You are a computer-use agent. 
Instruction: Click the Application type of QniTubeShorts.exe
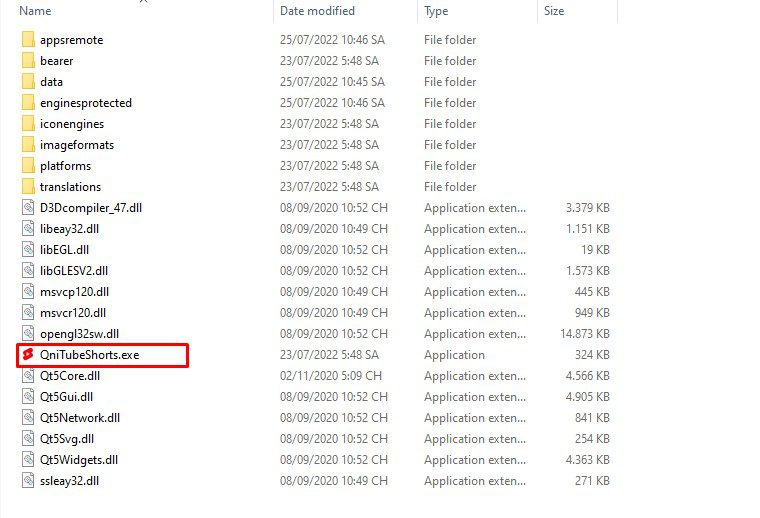coord(454,355)
